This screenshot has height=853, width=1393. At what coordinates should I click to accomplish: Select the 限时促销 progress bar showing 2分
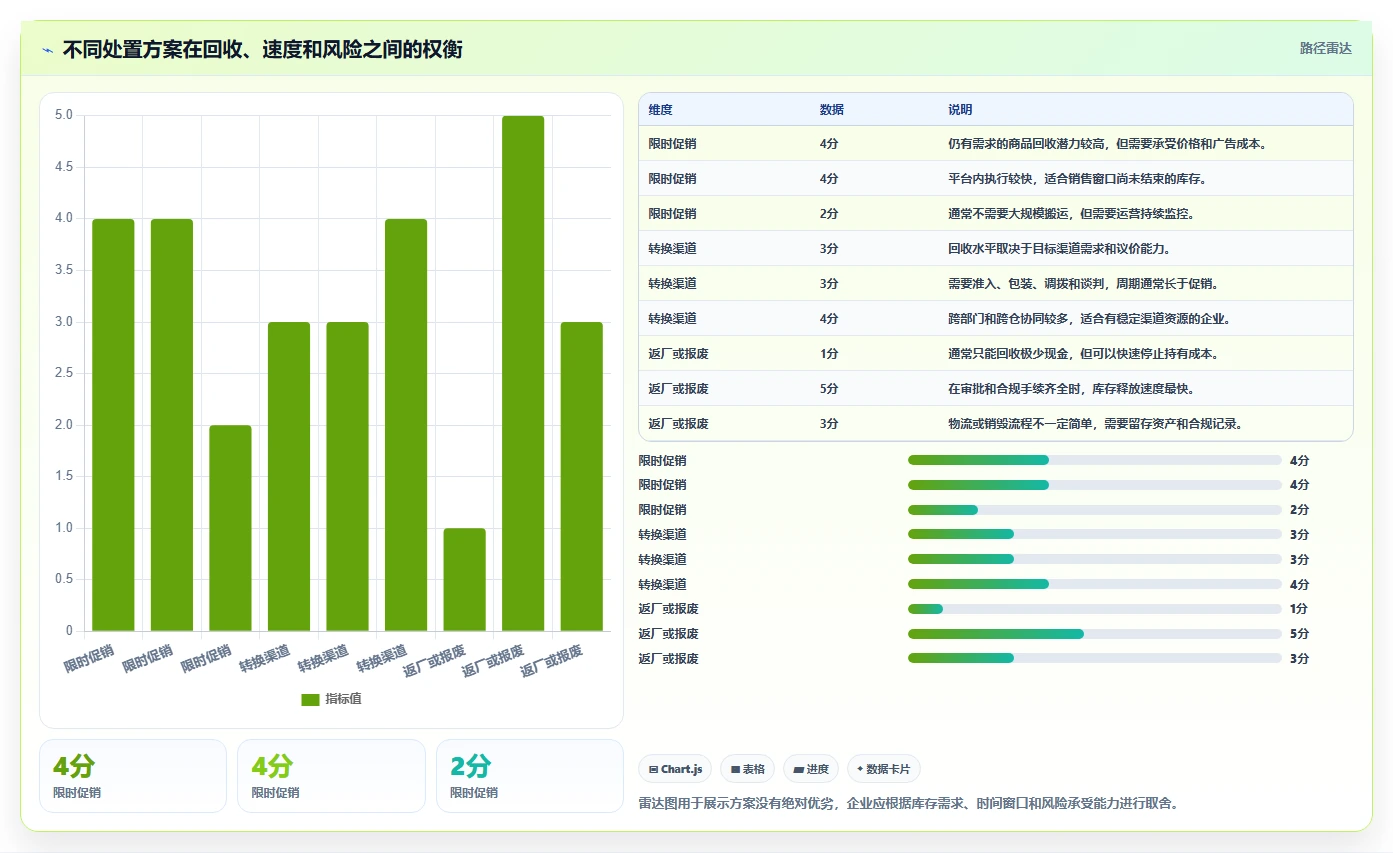[x=1095, y=510]
